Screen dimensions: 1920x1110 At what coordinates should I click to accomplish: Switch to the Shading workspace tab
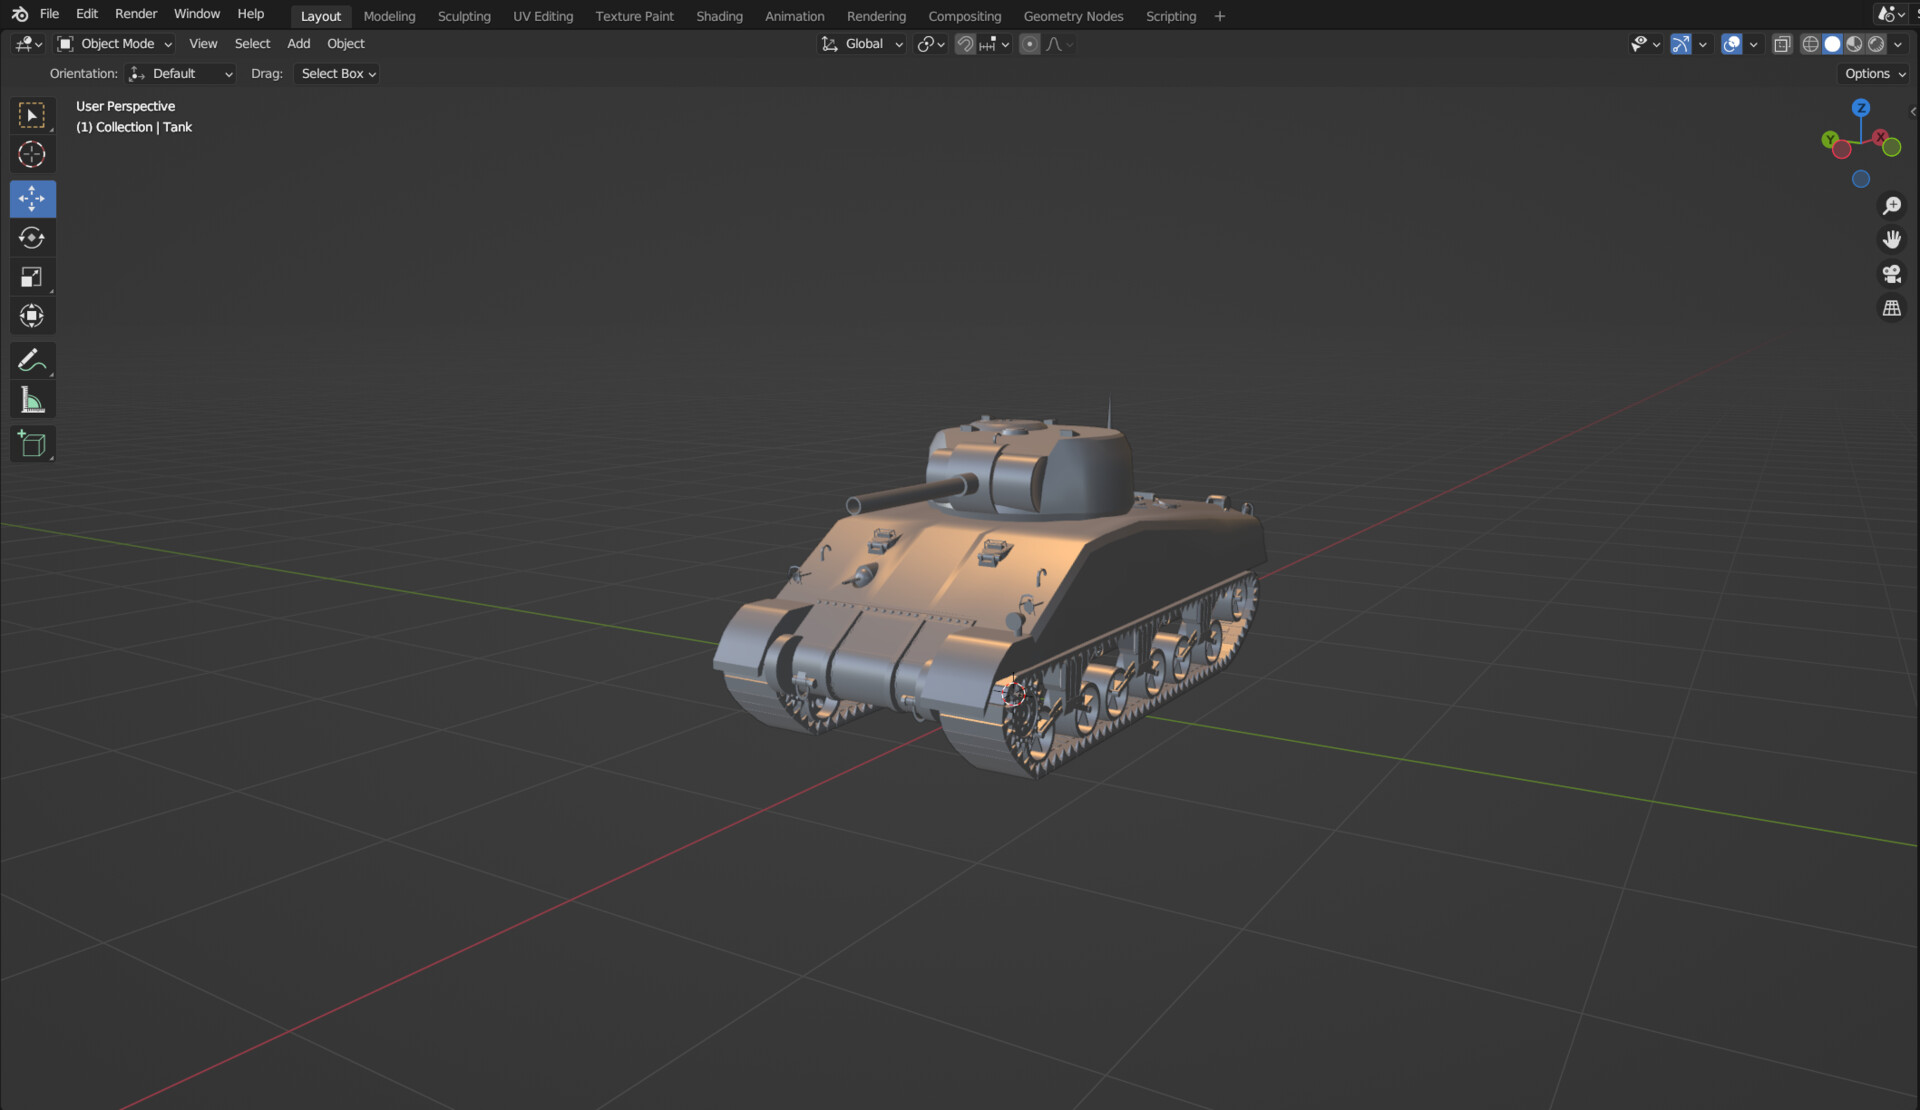(719, 16)
